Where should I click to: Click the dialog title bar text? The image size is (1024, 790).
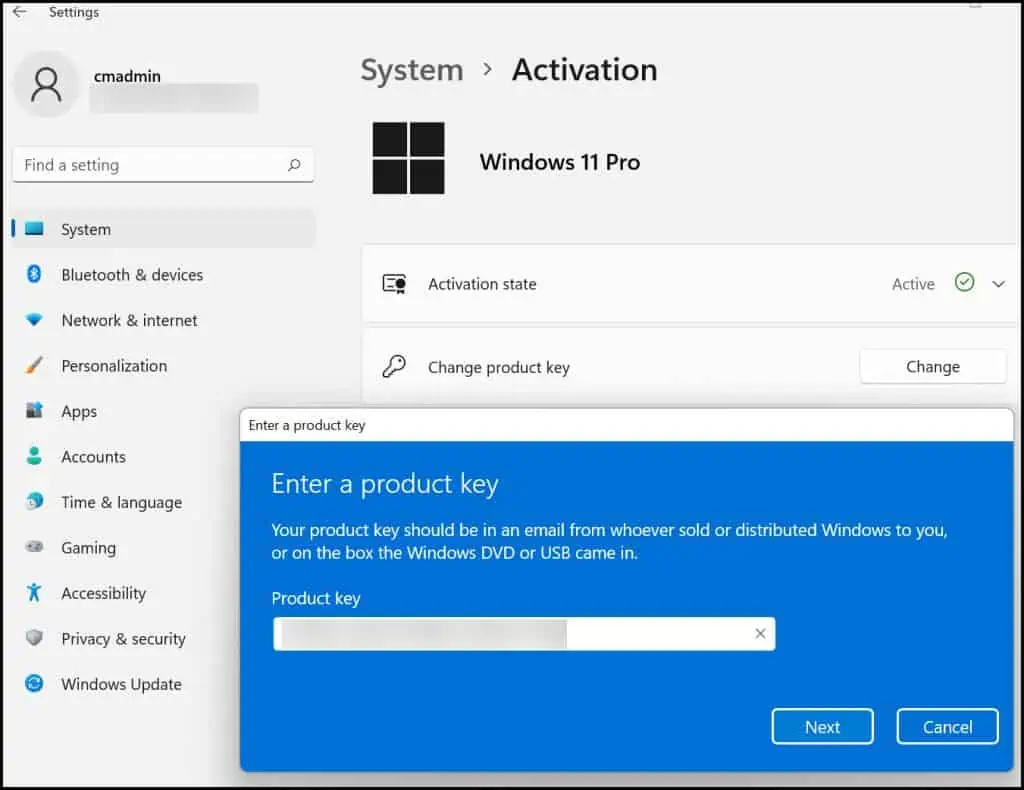pyautogui.click(x=307, y=425)
